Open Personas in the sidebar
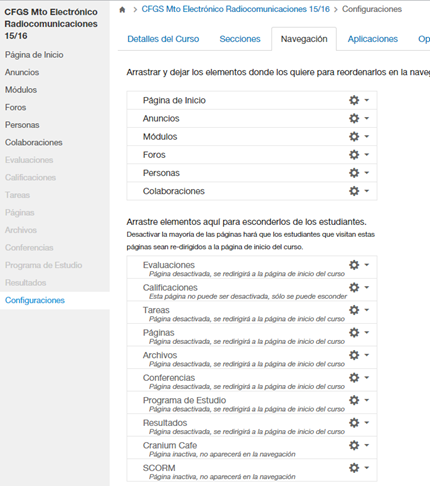The image size is (430, 486). [x=22, y=125]
